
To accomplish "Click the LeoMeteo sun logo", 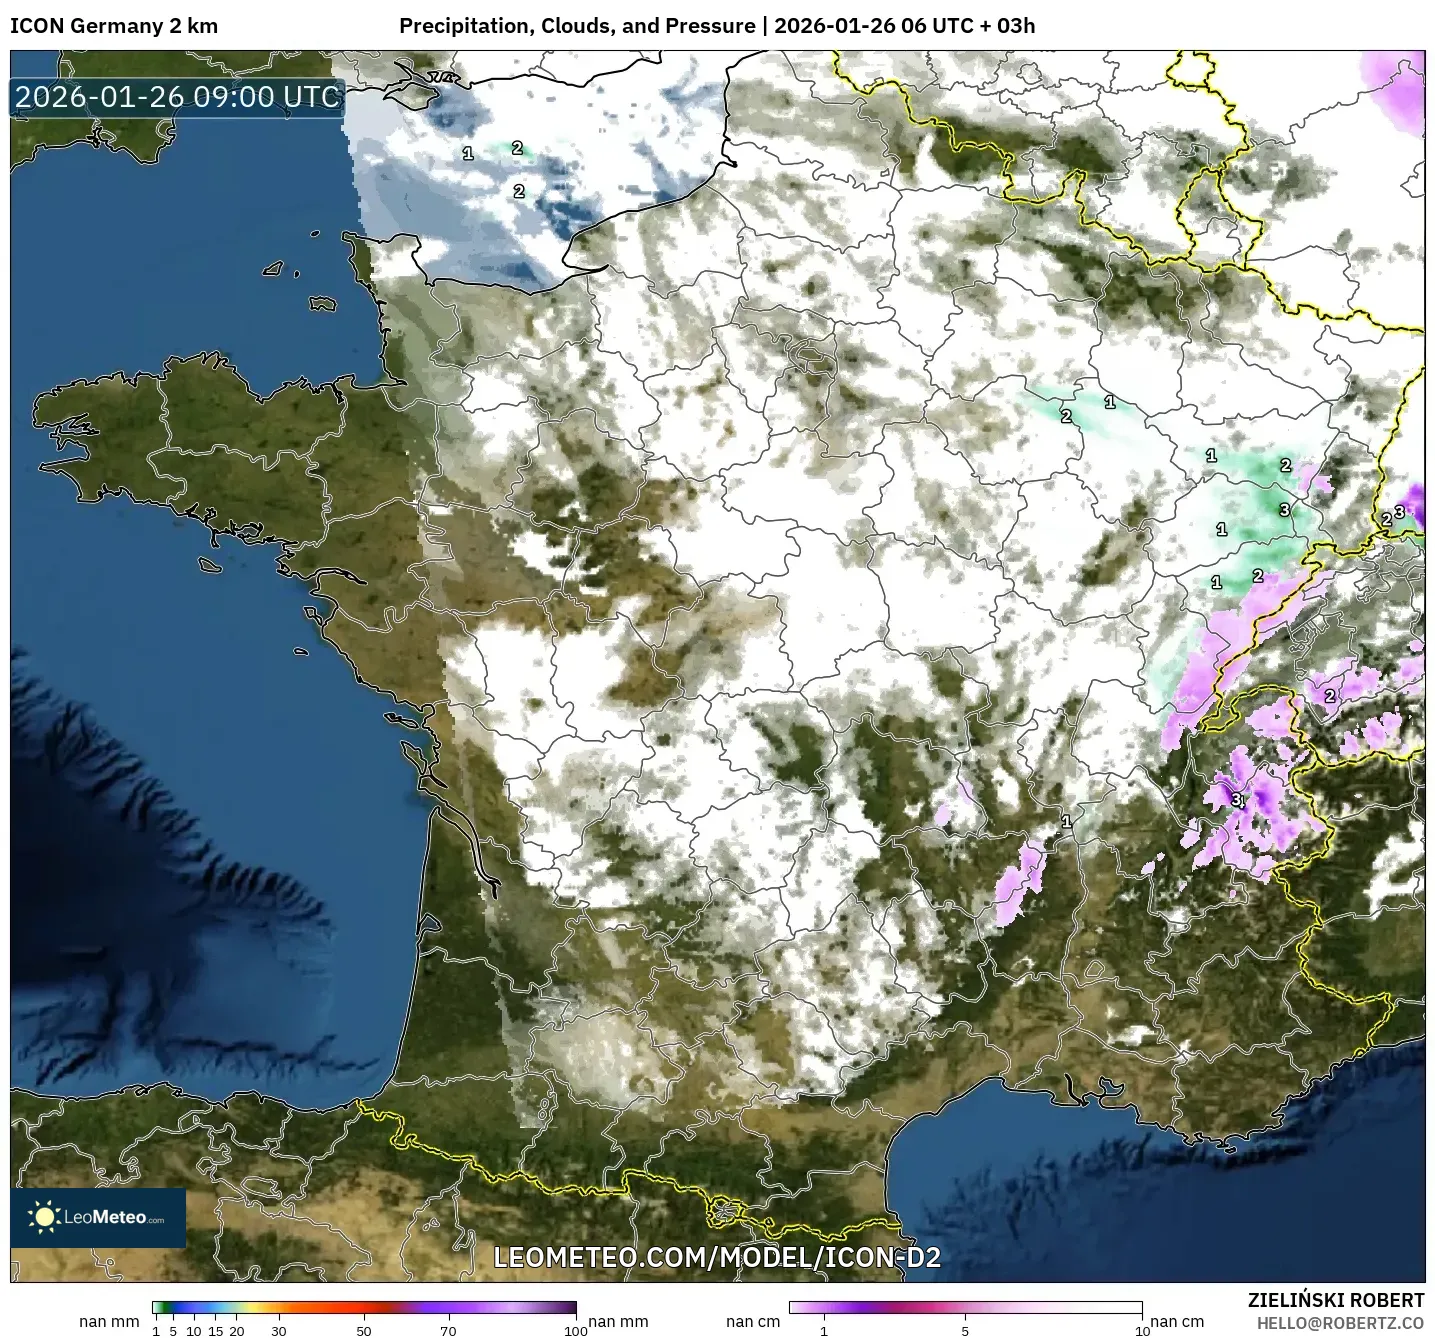I will (x=45, y=1217).
